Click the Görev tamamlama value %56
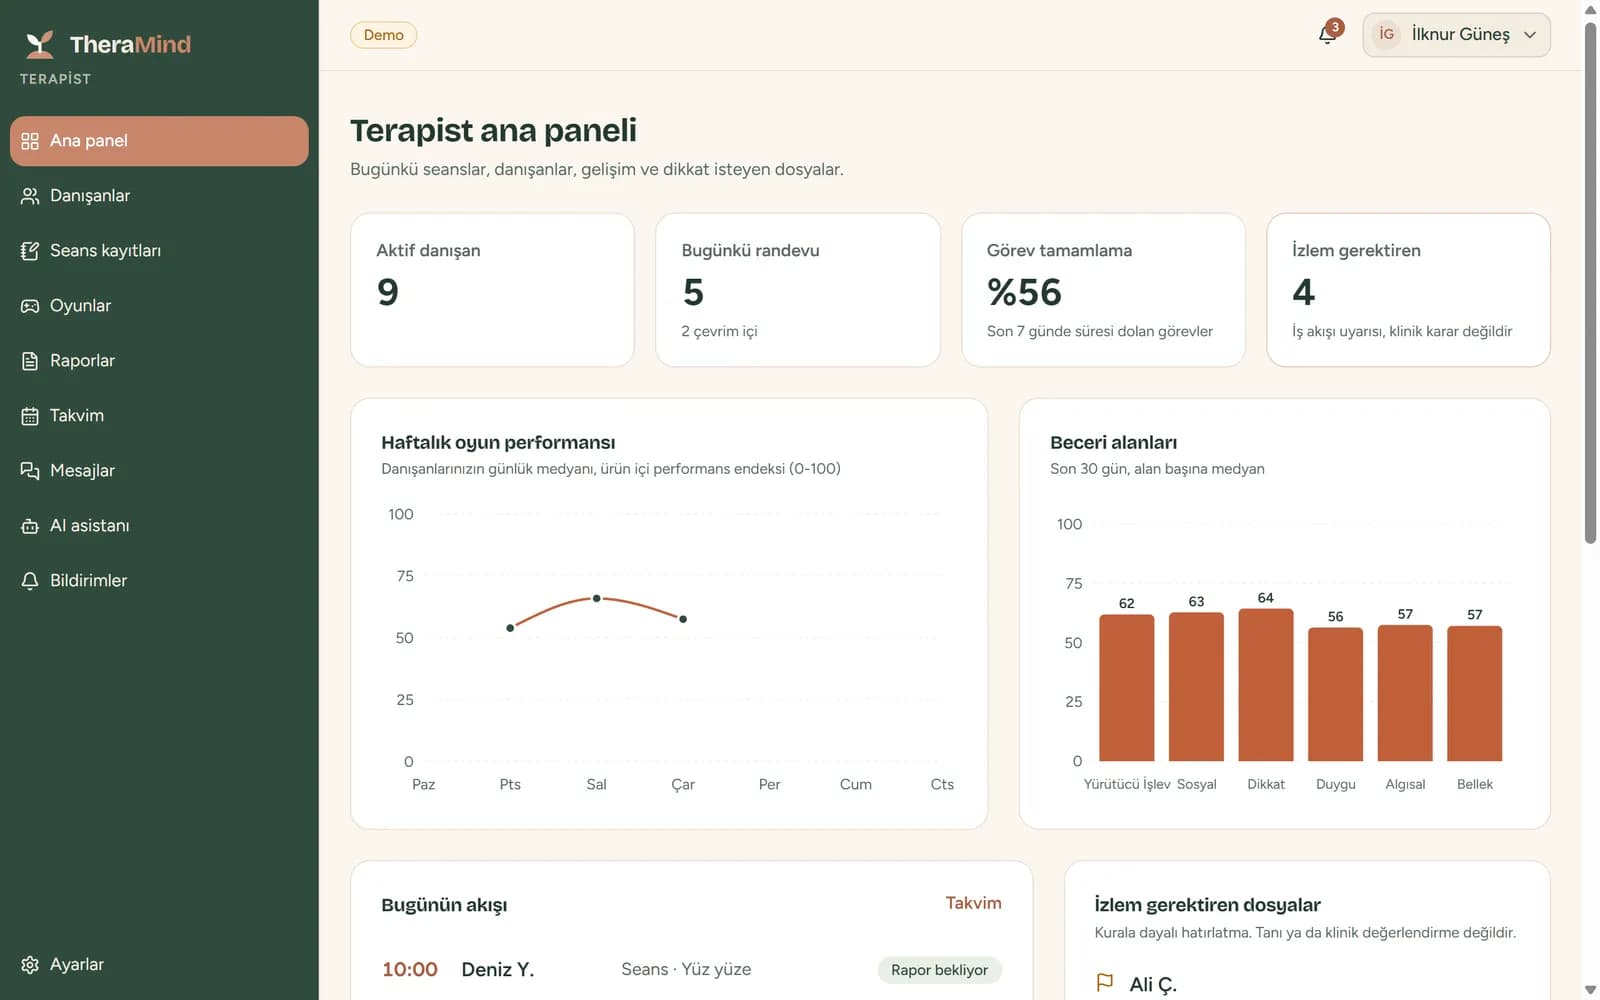This screenshot has width=1600, height=1000. point(1024,292)
